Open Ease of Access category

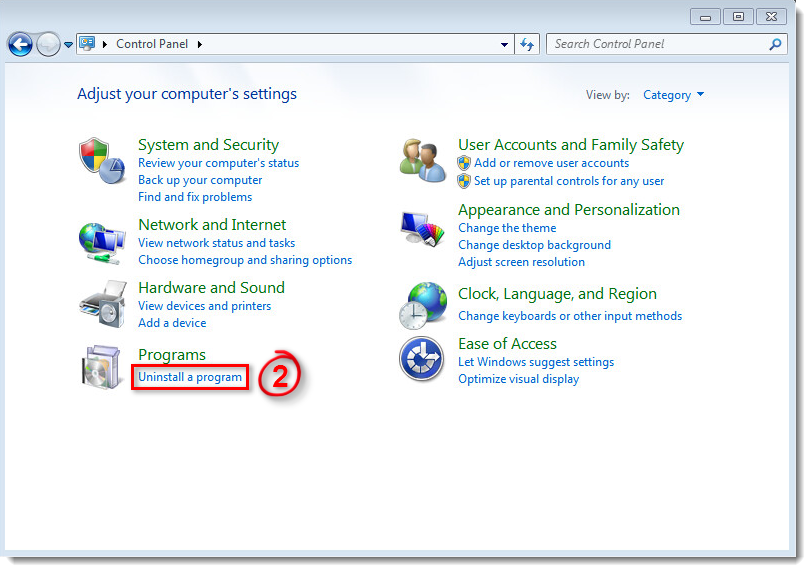point(507,344)
